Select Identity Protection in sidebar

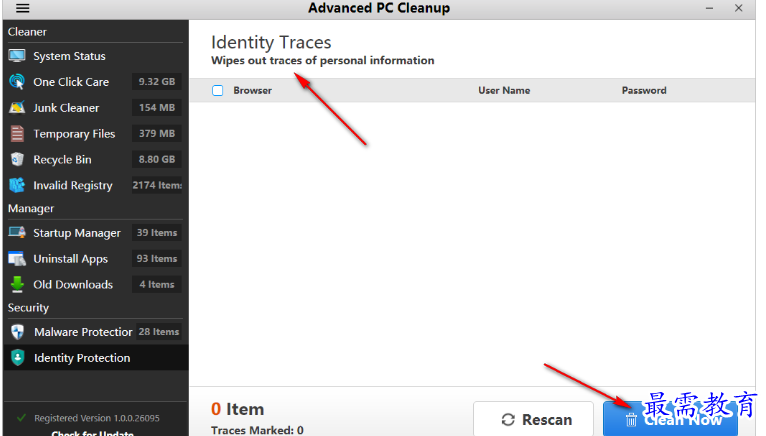[x=96, y=358]
